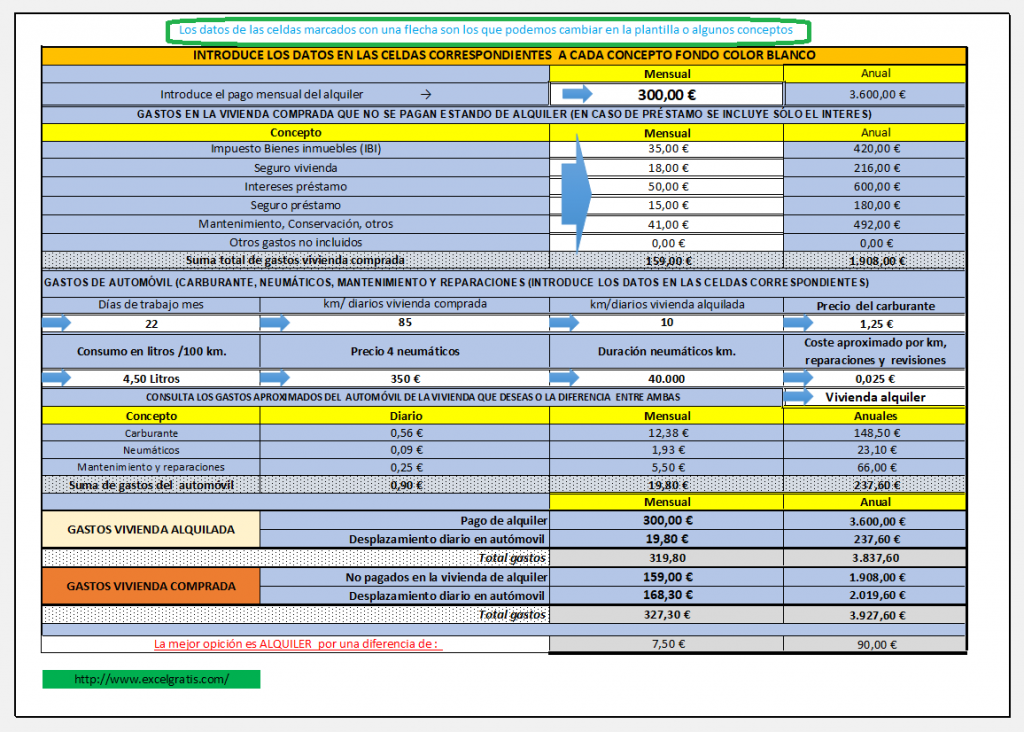The image size is (1024, 732).
Task: Open the 'Vivienda alquiler' selection cell
Action: click(875, 397)
